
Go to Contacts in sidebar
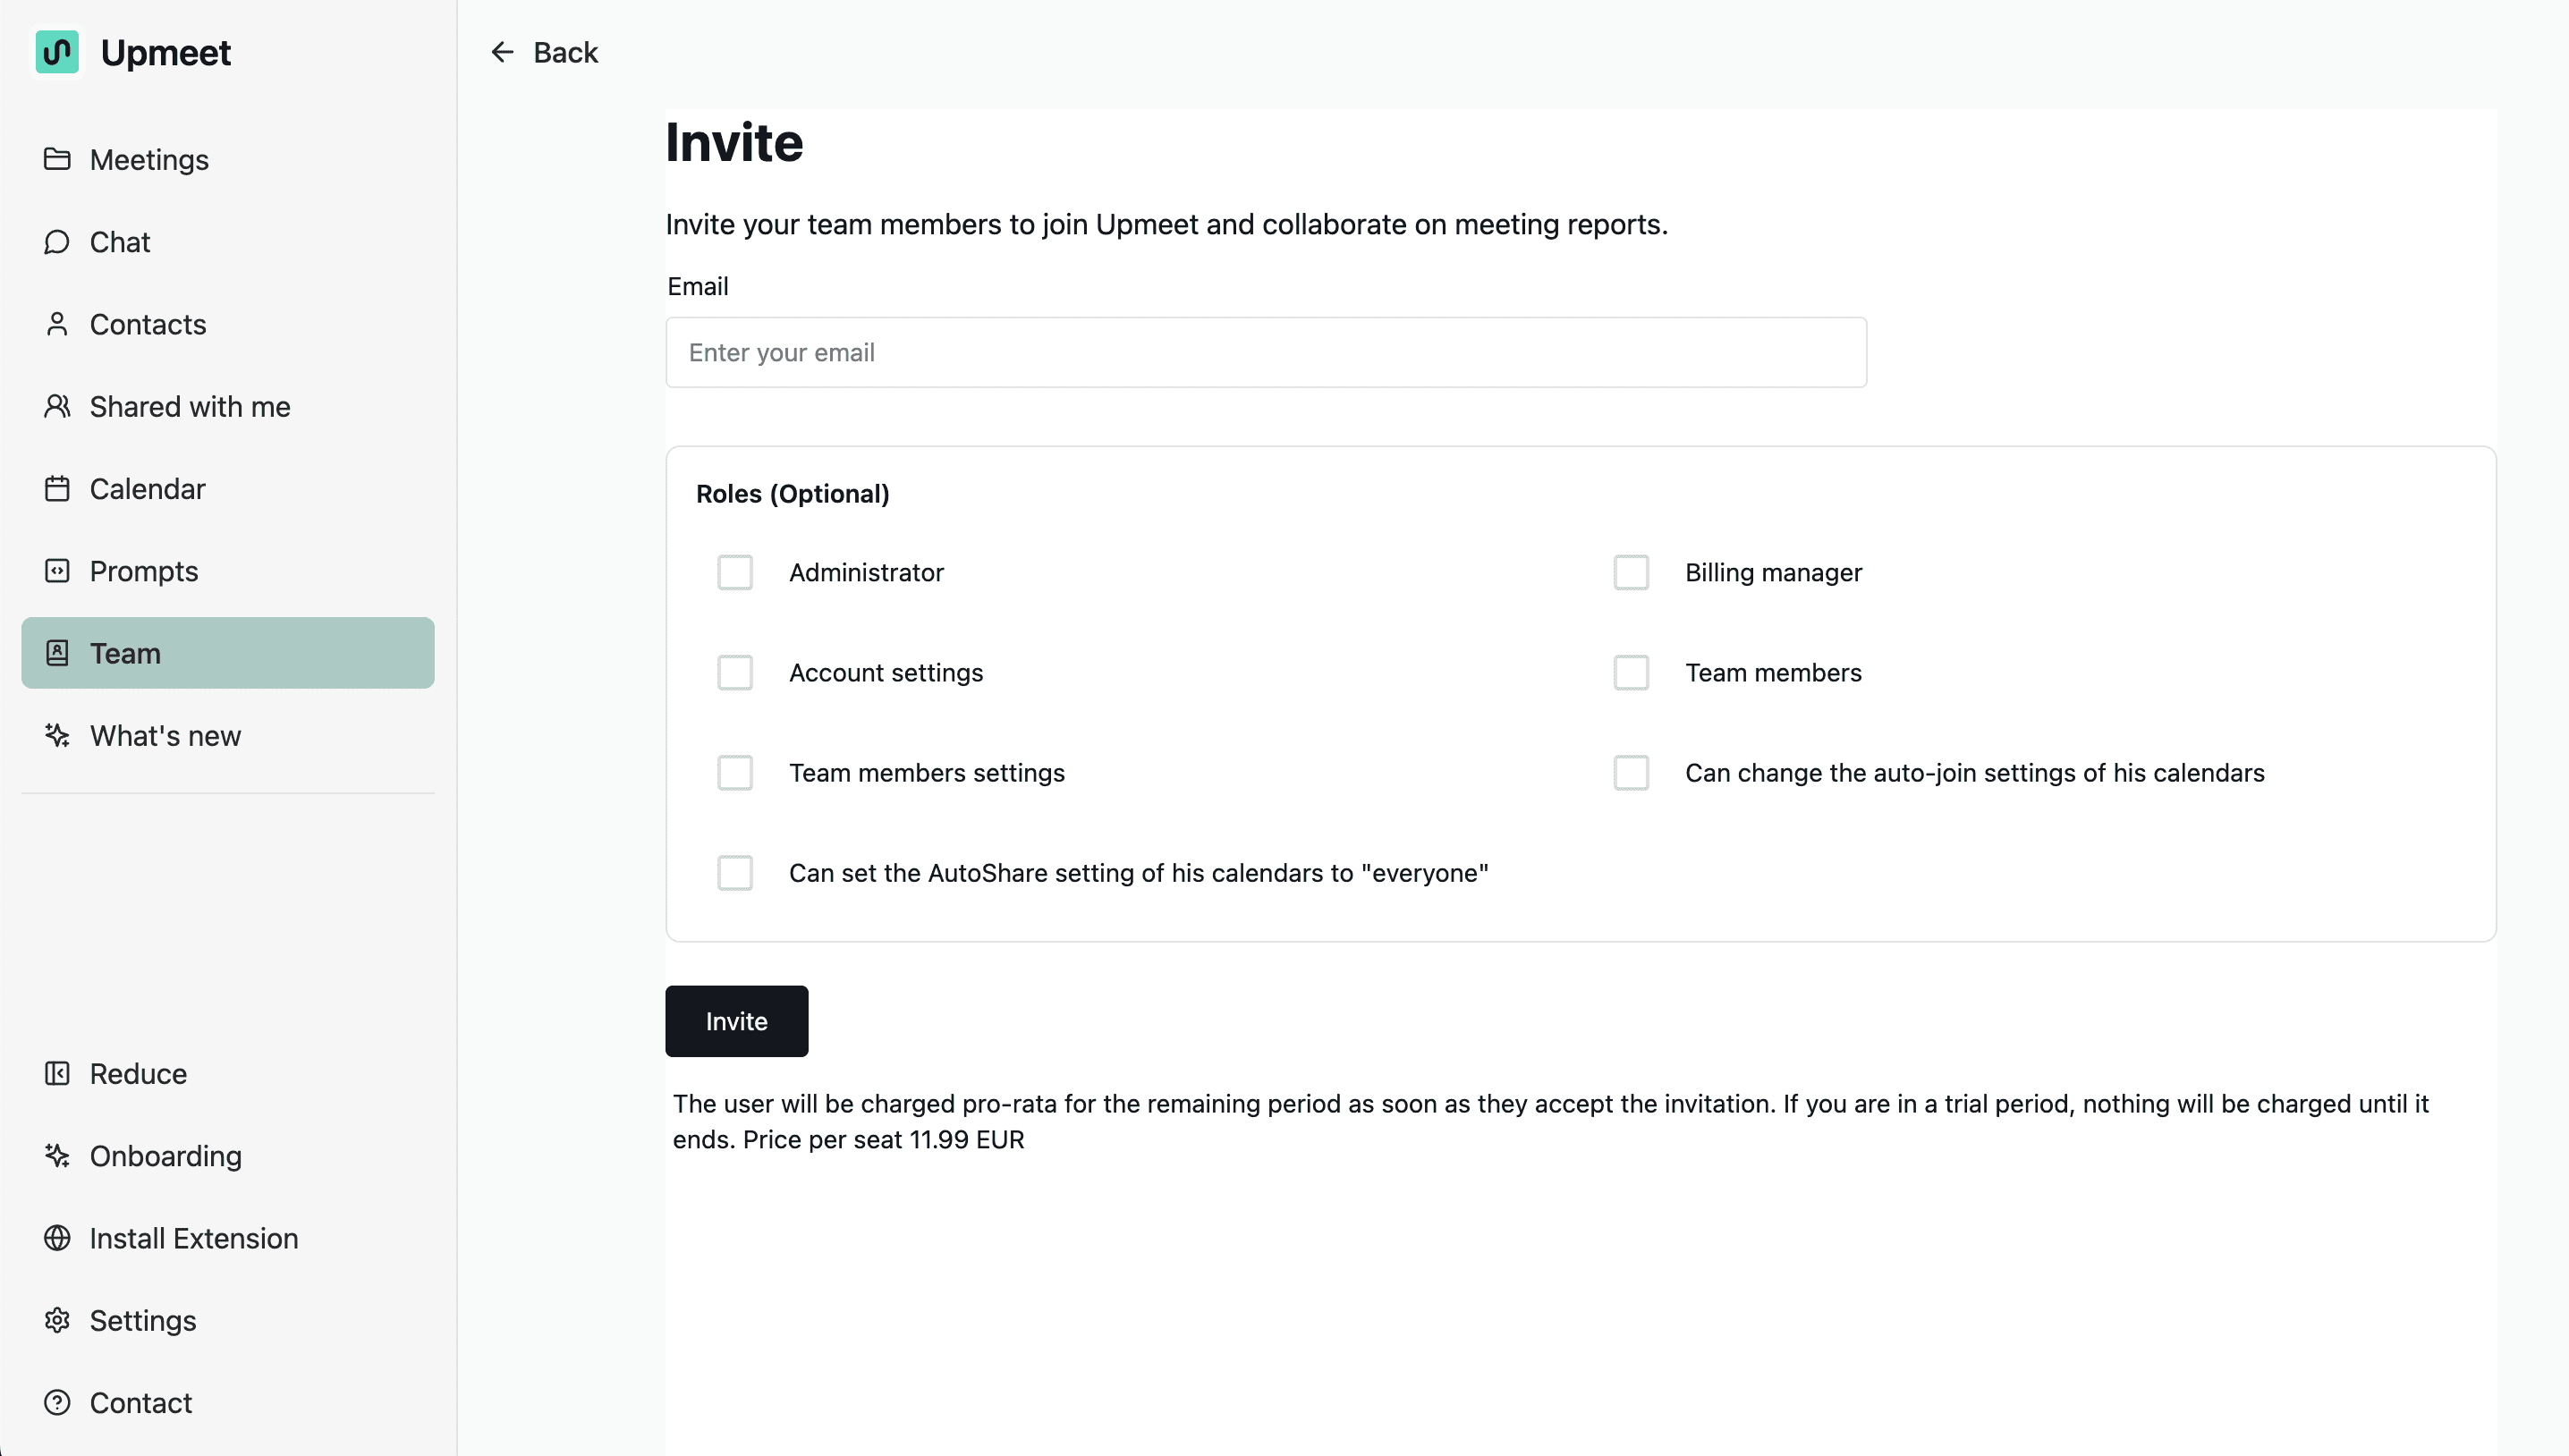coord(147,324)
